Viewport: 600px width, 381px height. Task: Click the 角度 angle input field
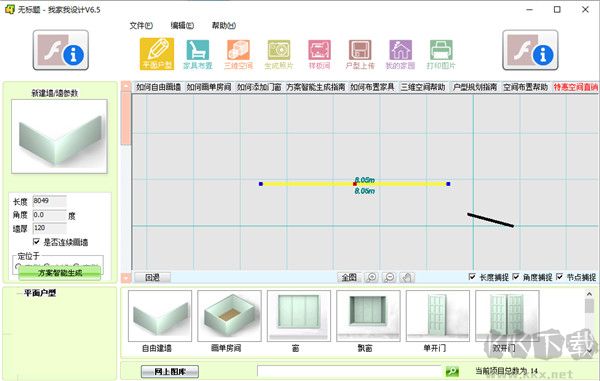click(49, 215)
